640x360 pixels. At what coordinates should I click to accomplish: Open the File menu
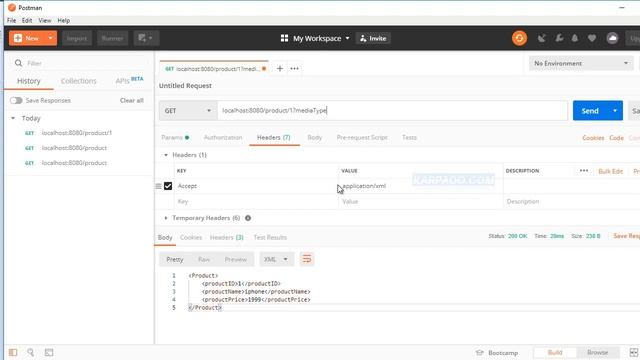pos(11,20)
